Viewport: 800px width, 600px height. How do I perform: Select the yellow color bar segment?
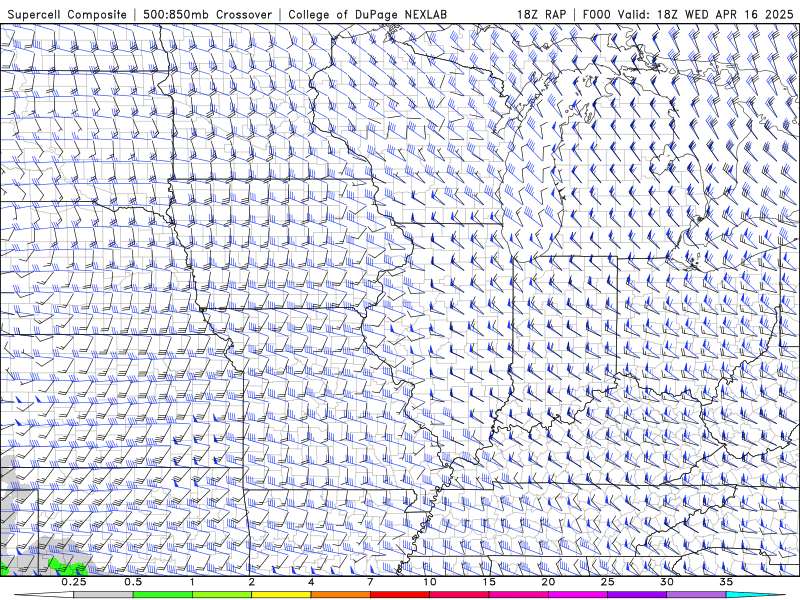281,595
